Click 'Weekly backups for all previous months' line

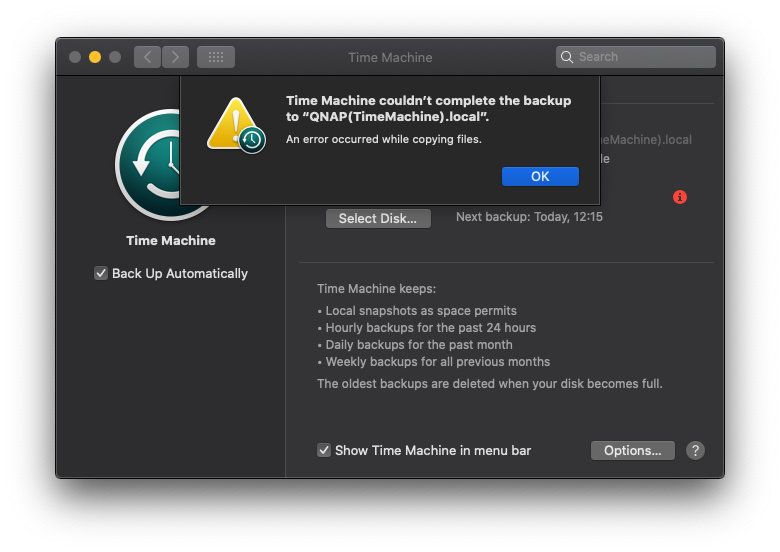[438, 362]
